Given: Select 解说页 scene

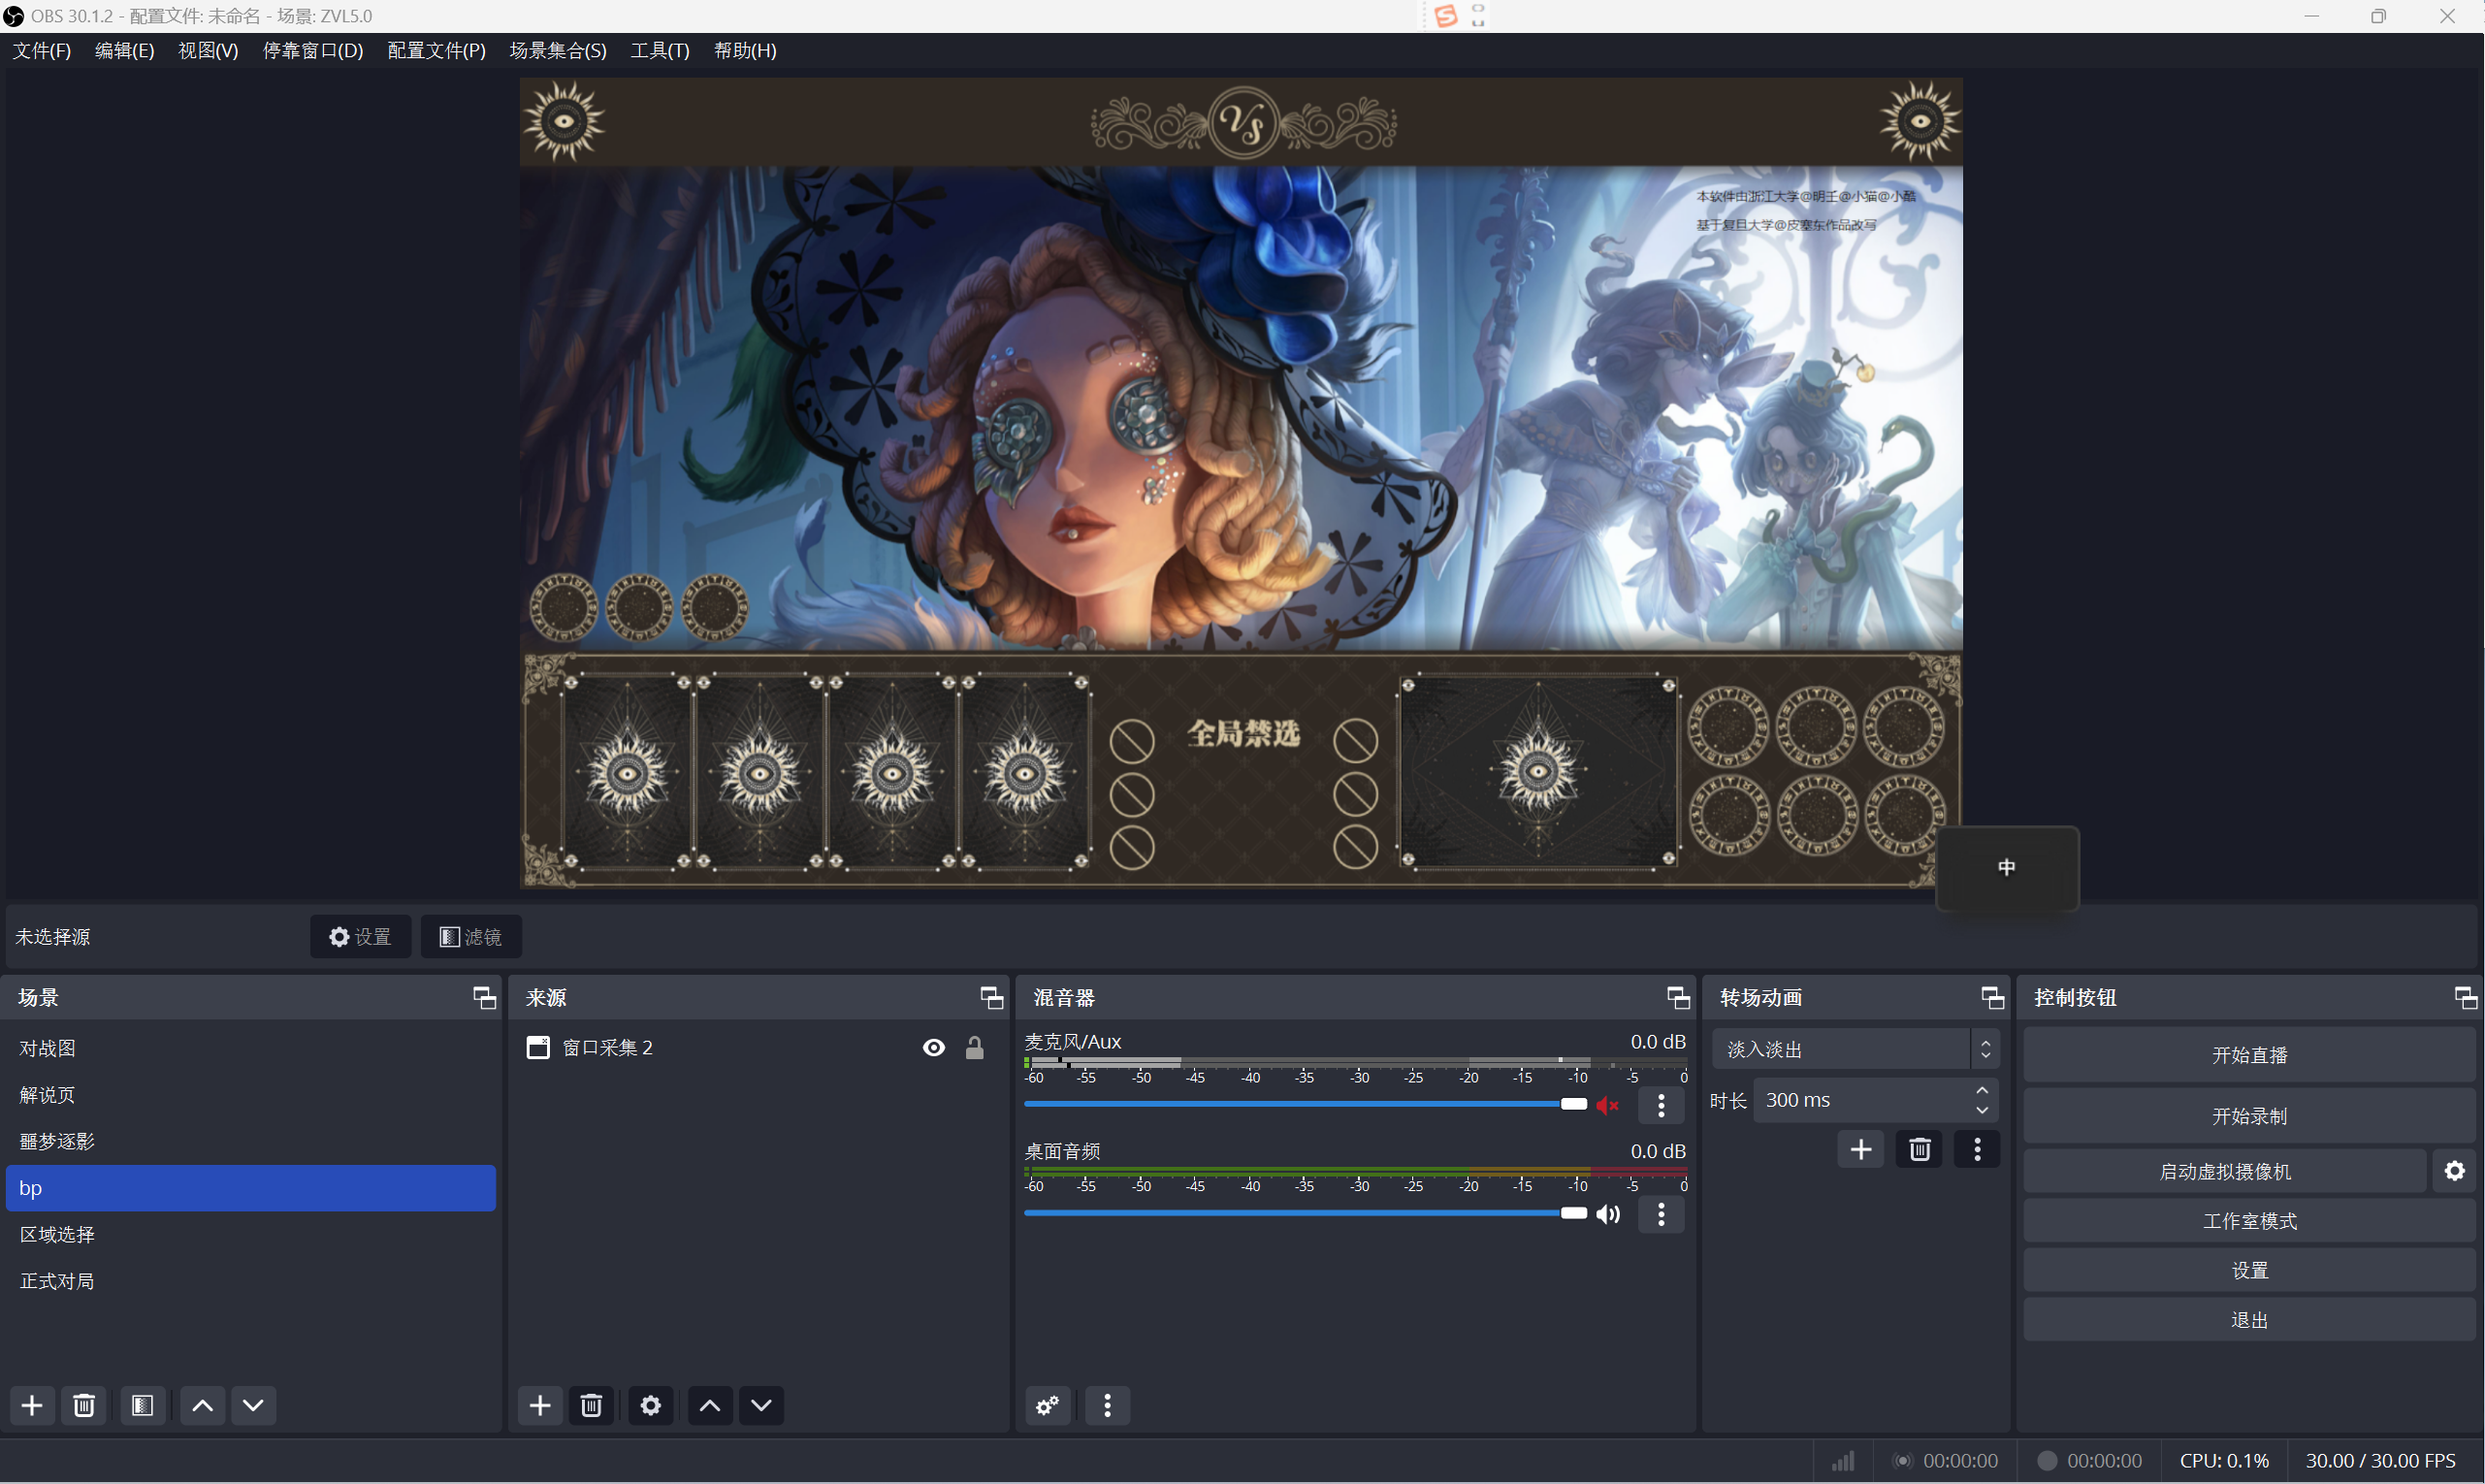Looking at the screenshot, I should 250,1095.
